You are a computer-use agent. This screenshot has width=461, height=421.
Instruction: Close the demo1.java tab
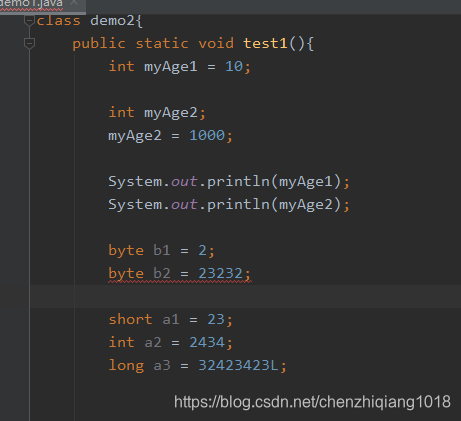click(74, 3)
